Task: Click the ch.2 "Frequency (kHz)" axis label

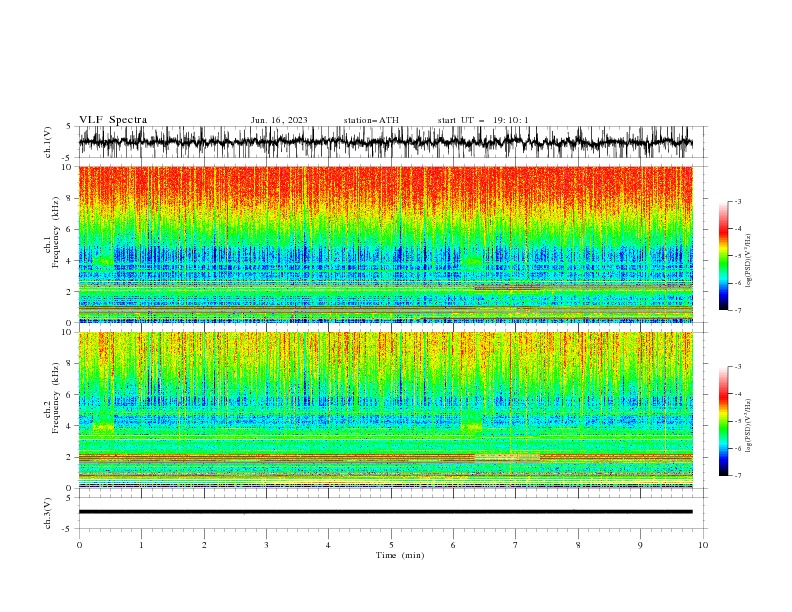Action: pos(54,398)
